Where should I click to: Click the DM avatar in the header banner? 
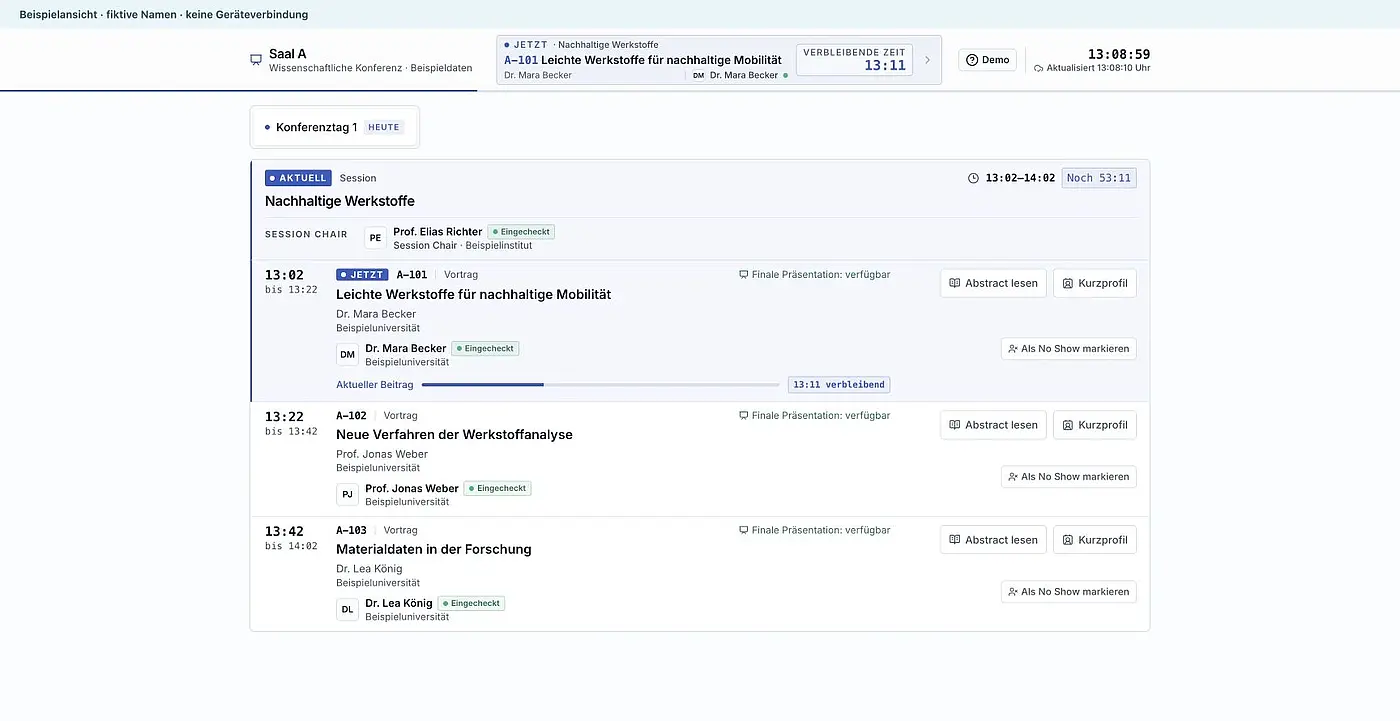click(x=698, y=75)
